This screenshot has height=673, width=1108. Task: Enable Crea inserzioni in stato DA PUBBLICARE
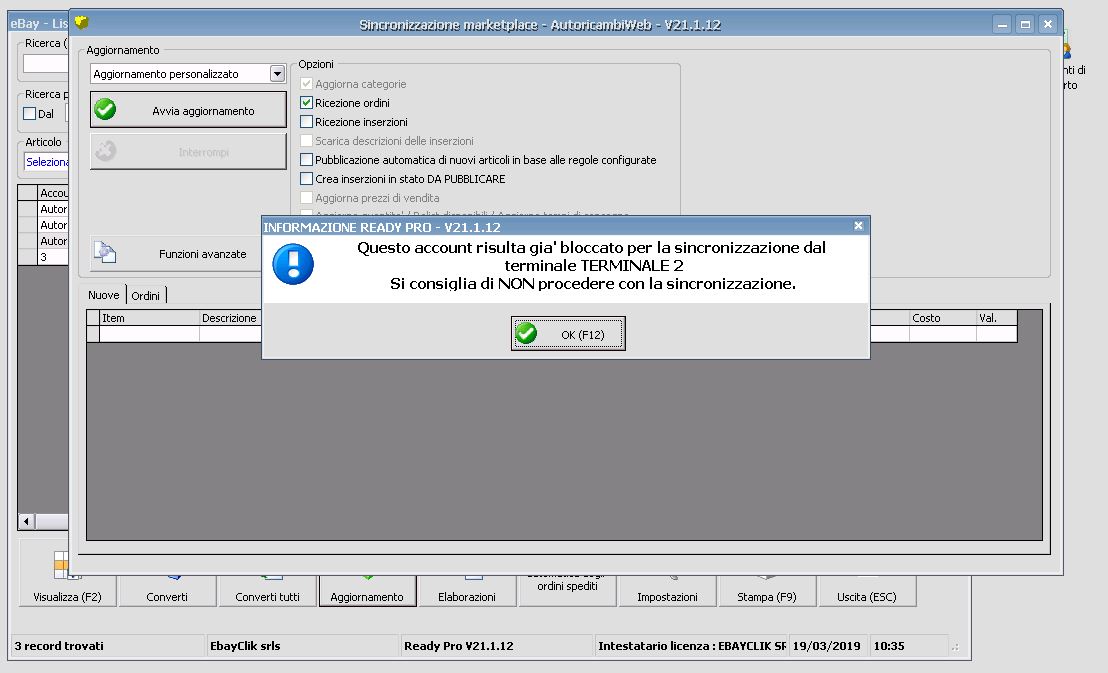pyautogui.click(x=307, y=179)
